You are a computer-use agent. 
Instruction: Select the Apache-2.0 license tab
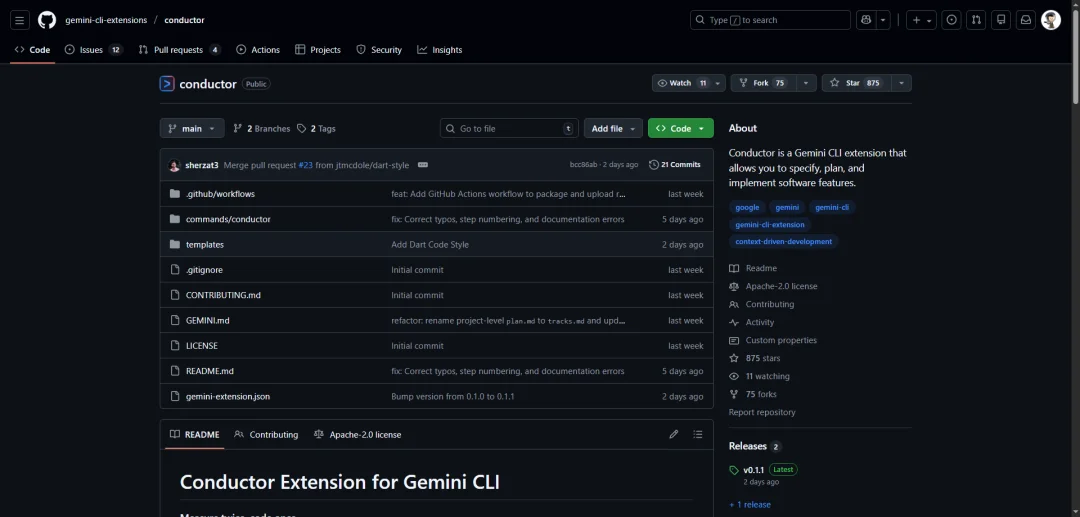point(357,434)
